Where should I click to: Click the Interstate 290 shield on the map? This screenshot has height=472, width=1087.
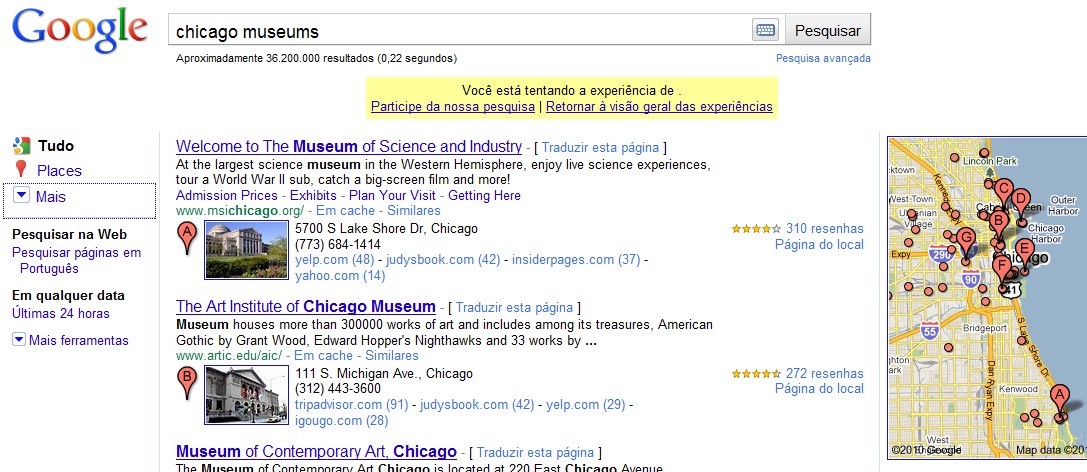tap(939, 254)
